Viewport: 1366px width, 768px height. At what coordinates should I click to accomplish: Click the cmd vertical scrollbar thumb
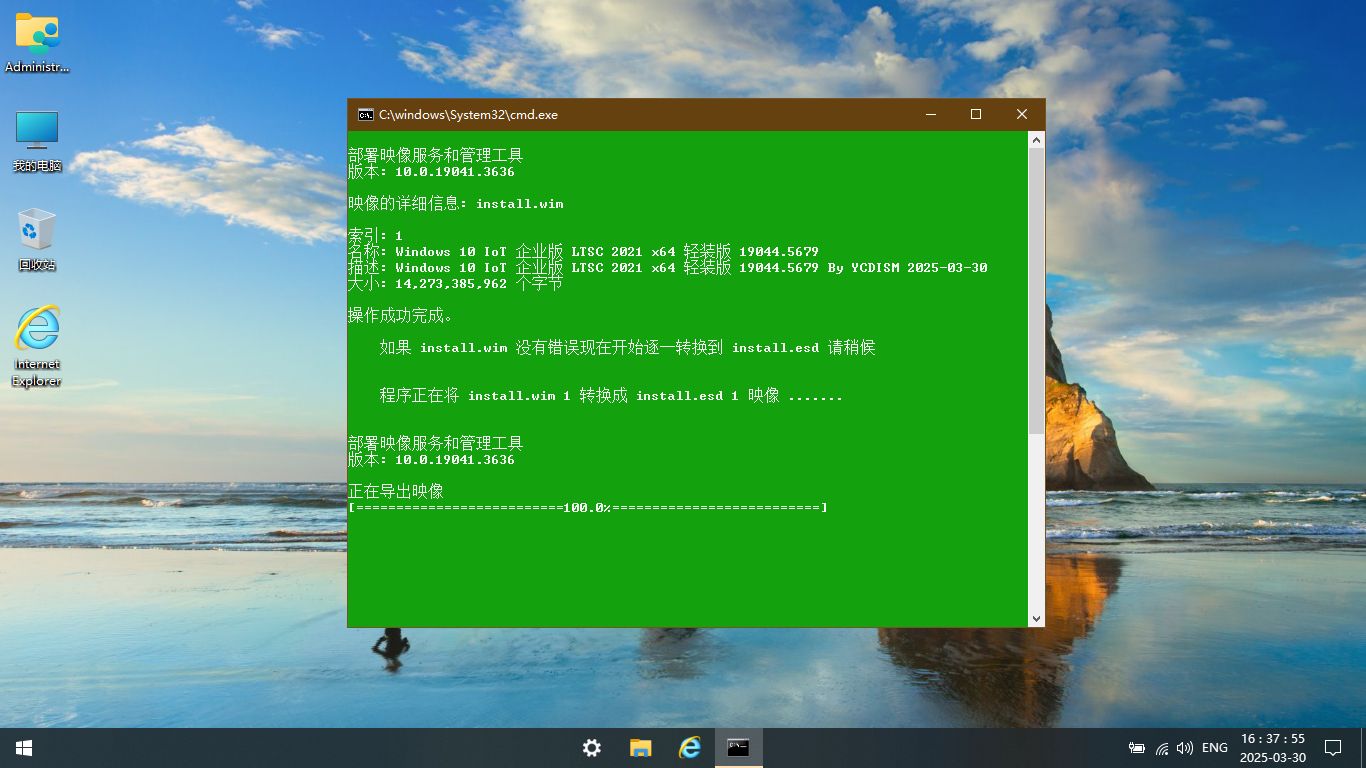[x=1037, y=291]
